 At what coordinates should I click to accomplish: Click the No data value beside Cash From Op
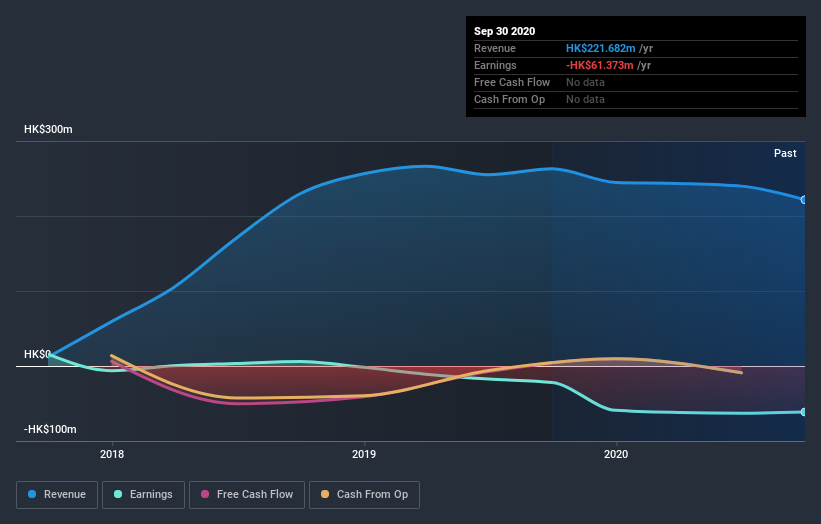pos(585,99)
